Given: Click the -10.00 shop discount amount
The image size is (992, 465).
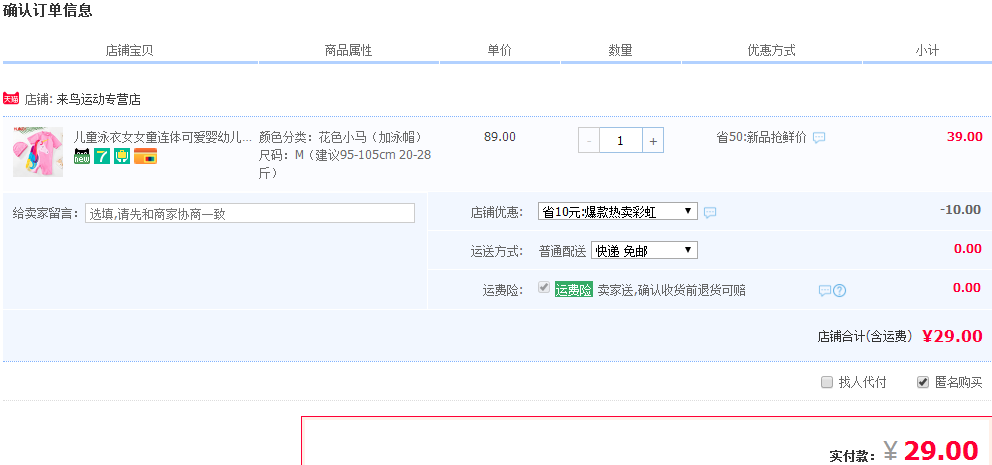Looking at the screenshot, I should point(960,209).
